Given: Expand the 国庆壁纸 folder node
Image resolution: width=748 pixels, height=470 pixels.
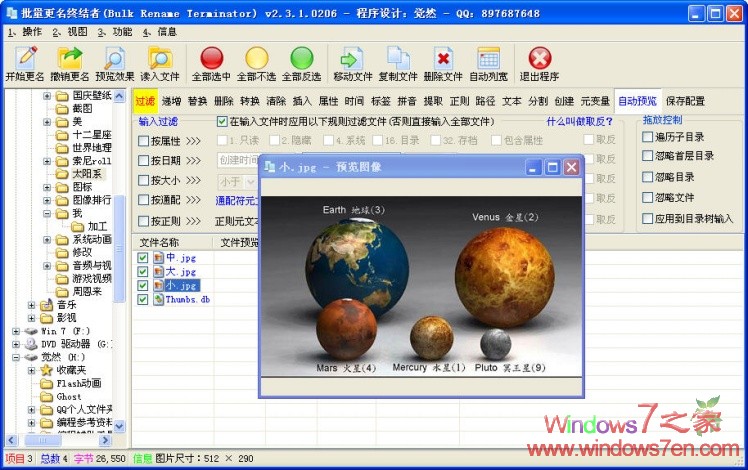Looking at the screenshot, I should [47, 95].
